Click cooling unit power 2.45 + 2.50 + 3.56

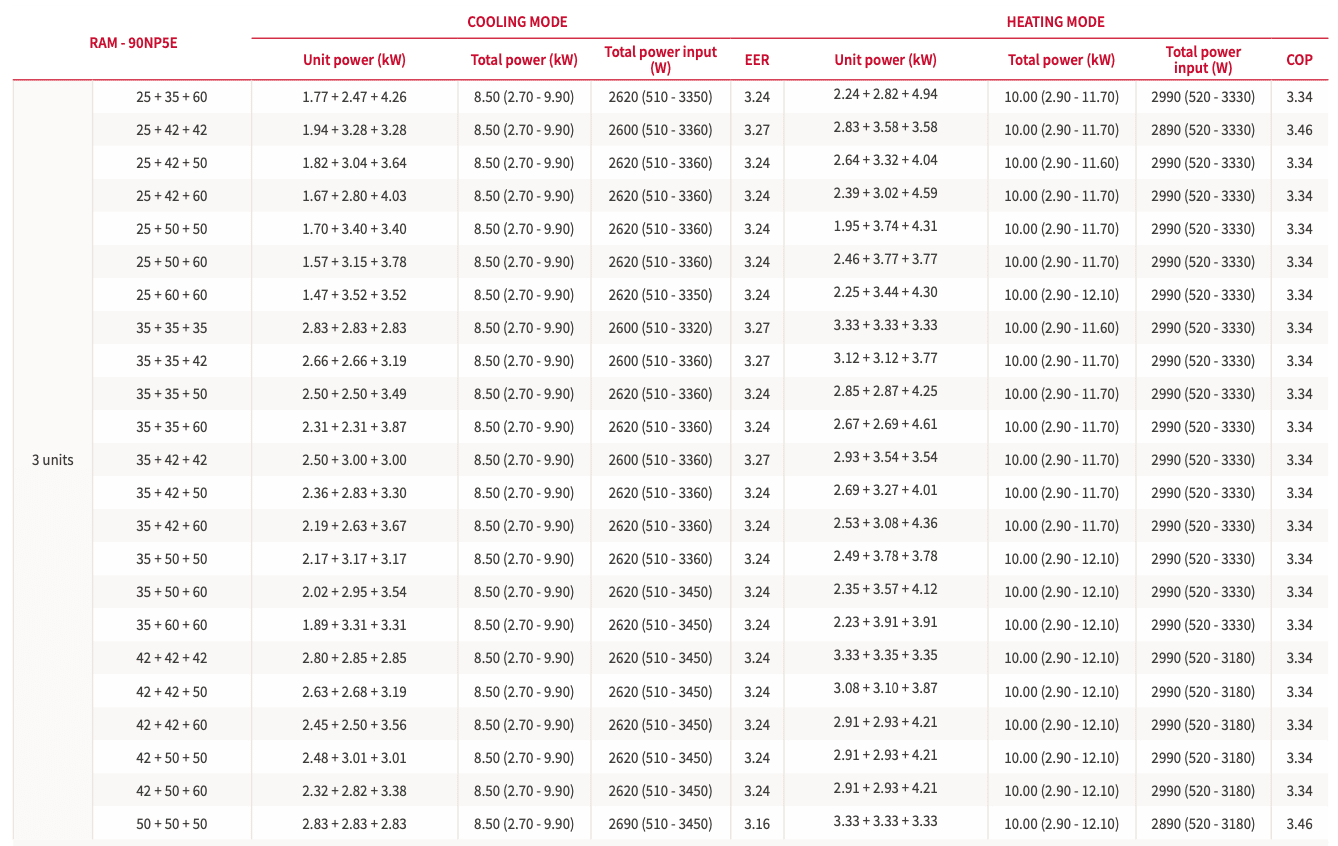(x=354, y=725)
